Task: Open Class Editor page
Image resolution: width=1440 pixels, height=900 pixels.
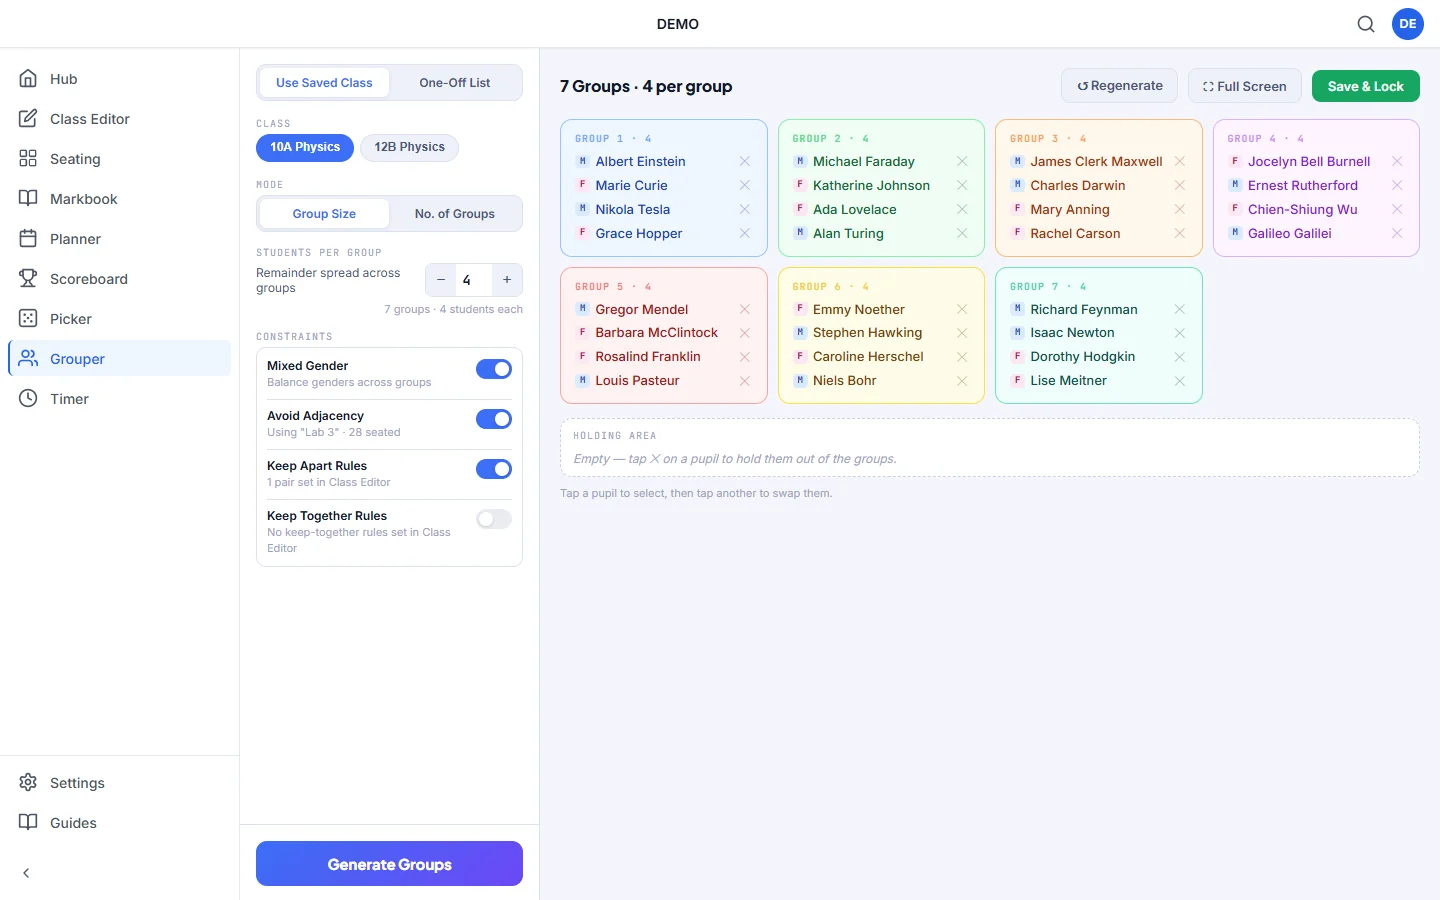Action: pyautogui.click(x=120, y=119)
